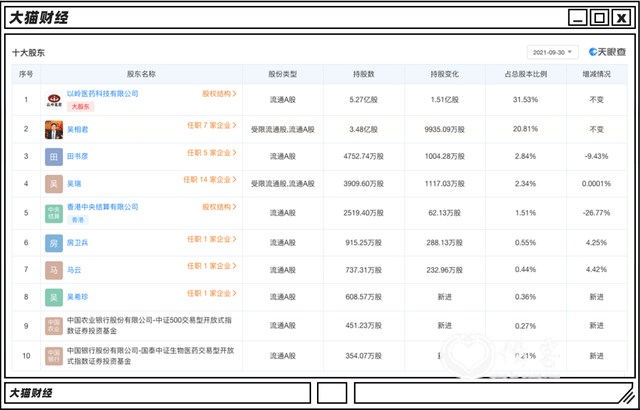This screenshot has height=410, width=640.
Task: Click the 股东名称 column header
Action: tap(141, 74)
